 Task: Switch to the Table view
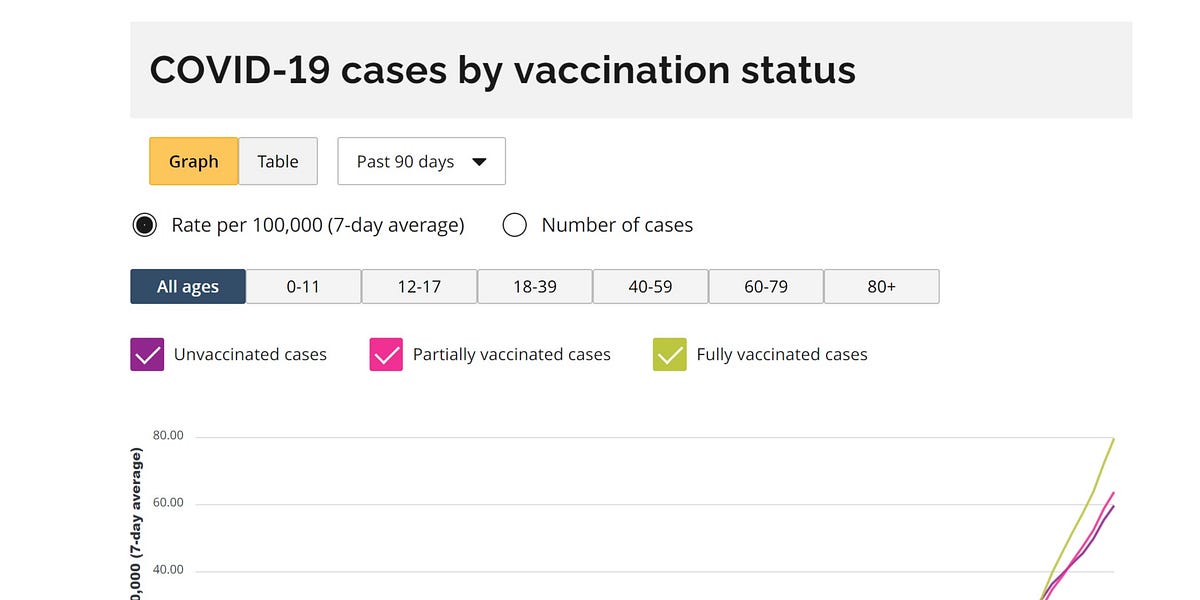278,161
